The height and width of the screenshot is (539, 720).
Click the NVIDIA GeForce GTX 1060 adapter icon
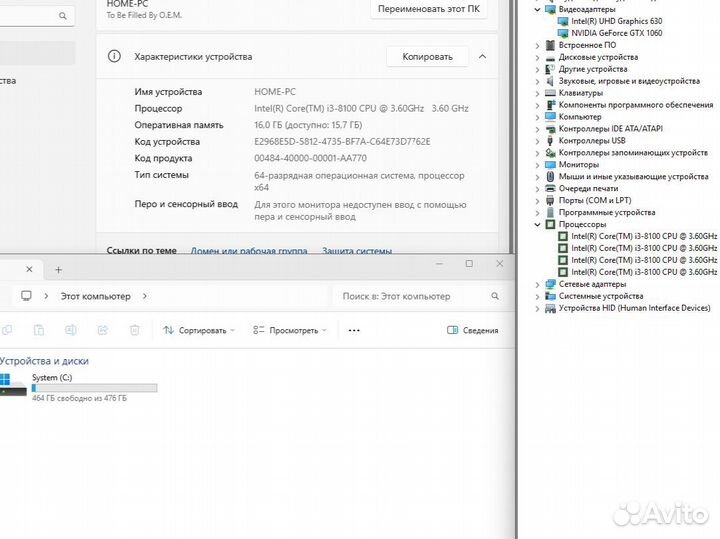click(x=563, y=33)
